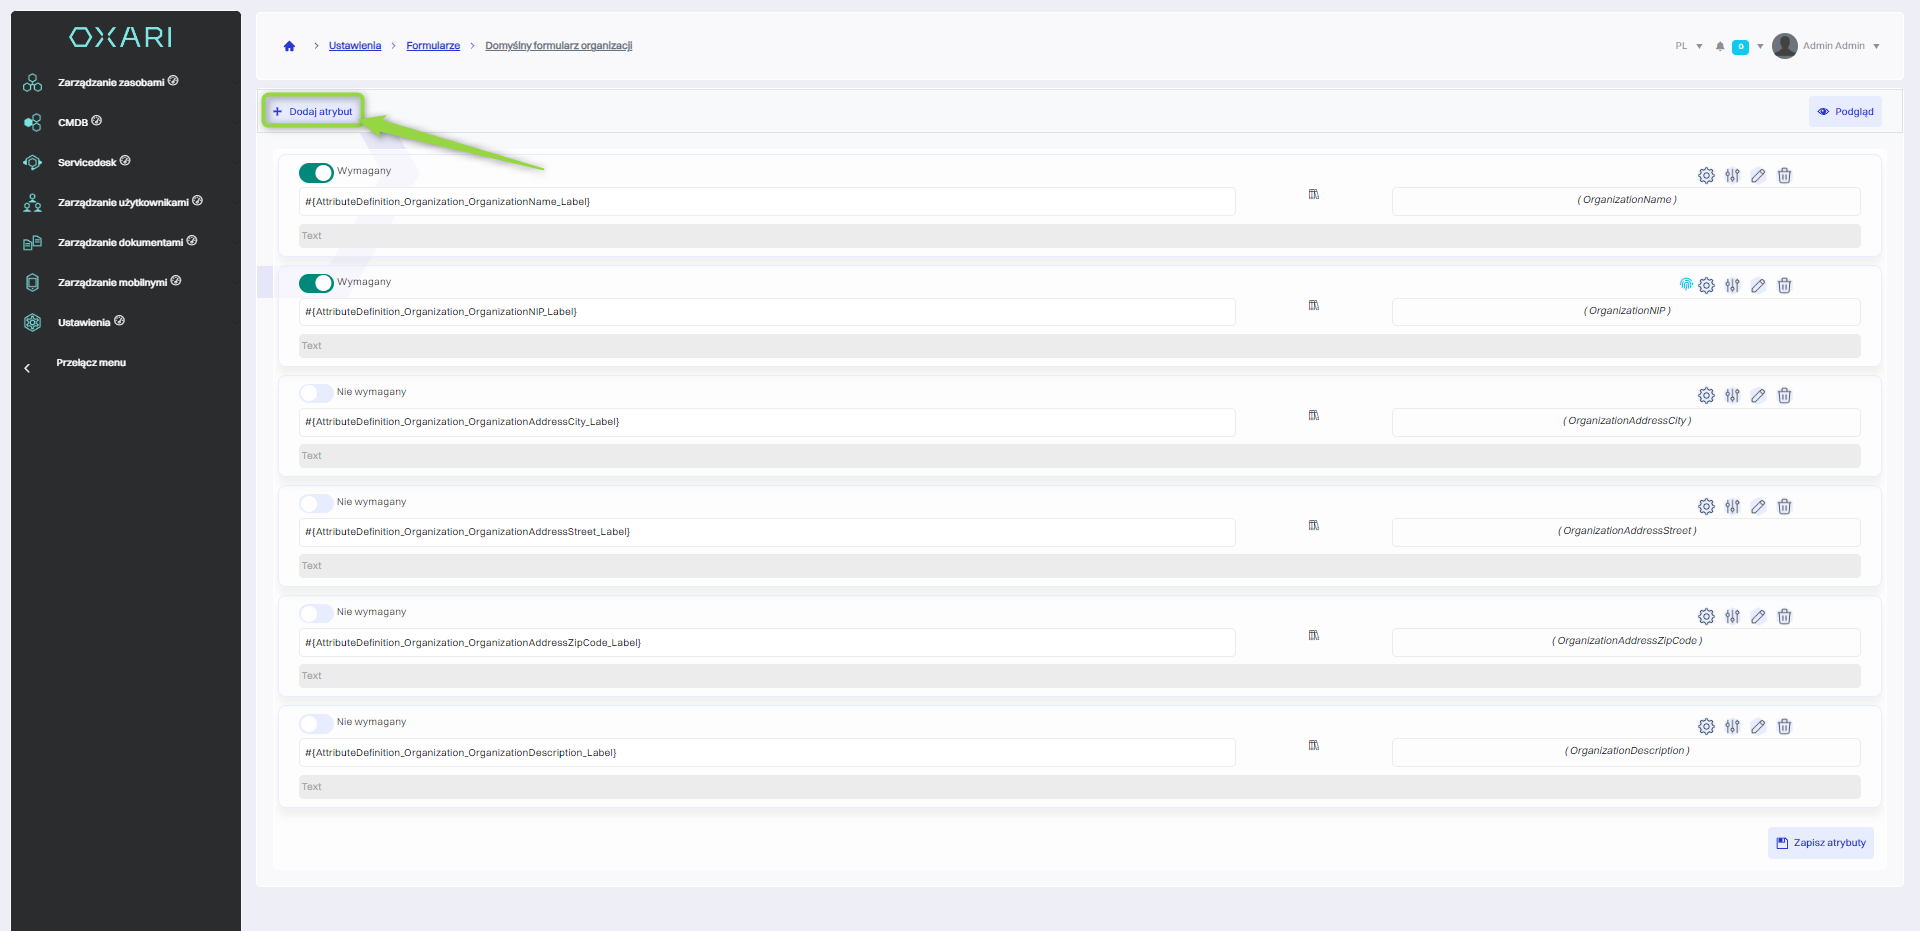Click fingerprint icon in OrganizationNIP row
This screenshot has height=931, width=1920.
[x=1686, y=285]
